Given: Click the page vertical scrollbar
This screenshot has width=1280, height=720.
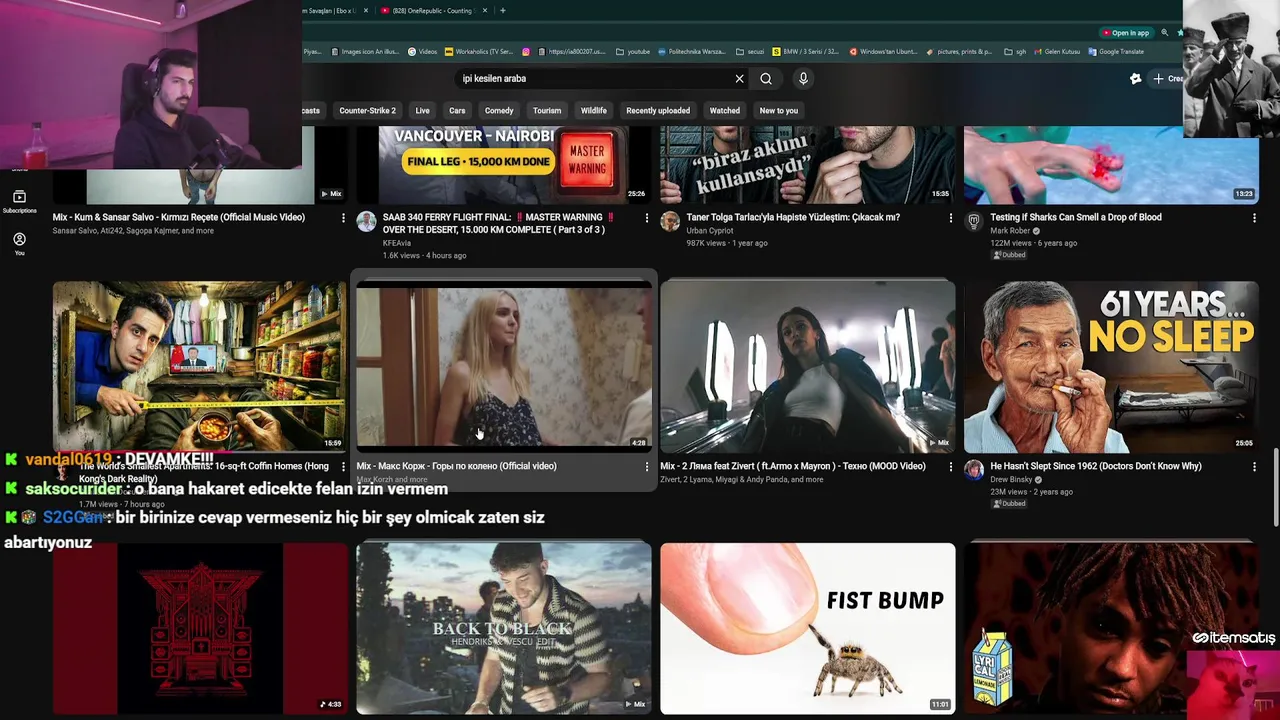Looking at the screenshot, I should (1275, 486).
